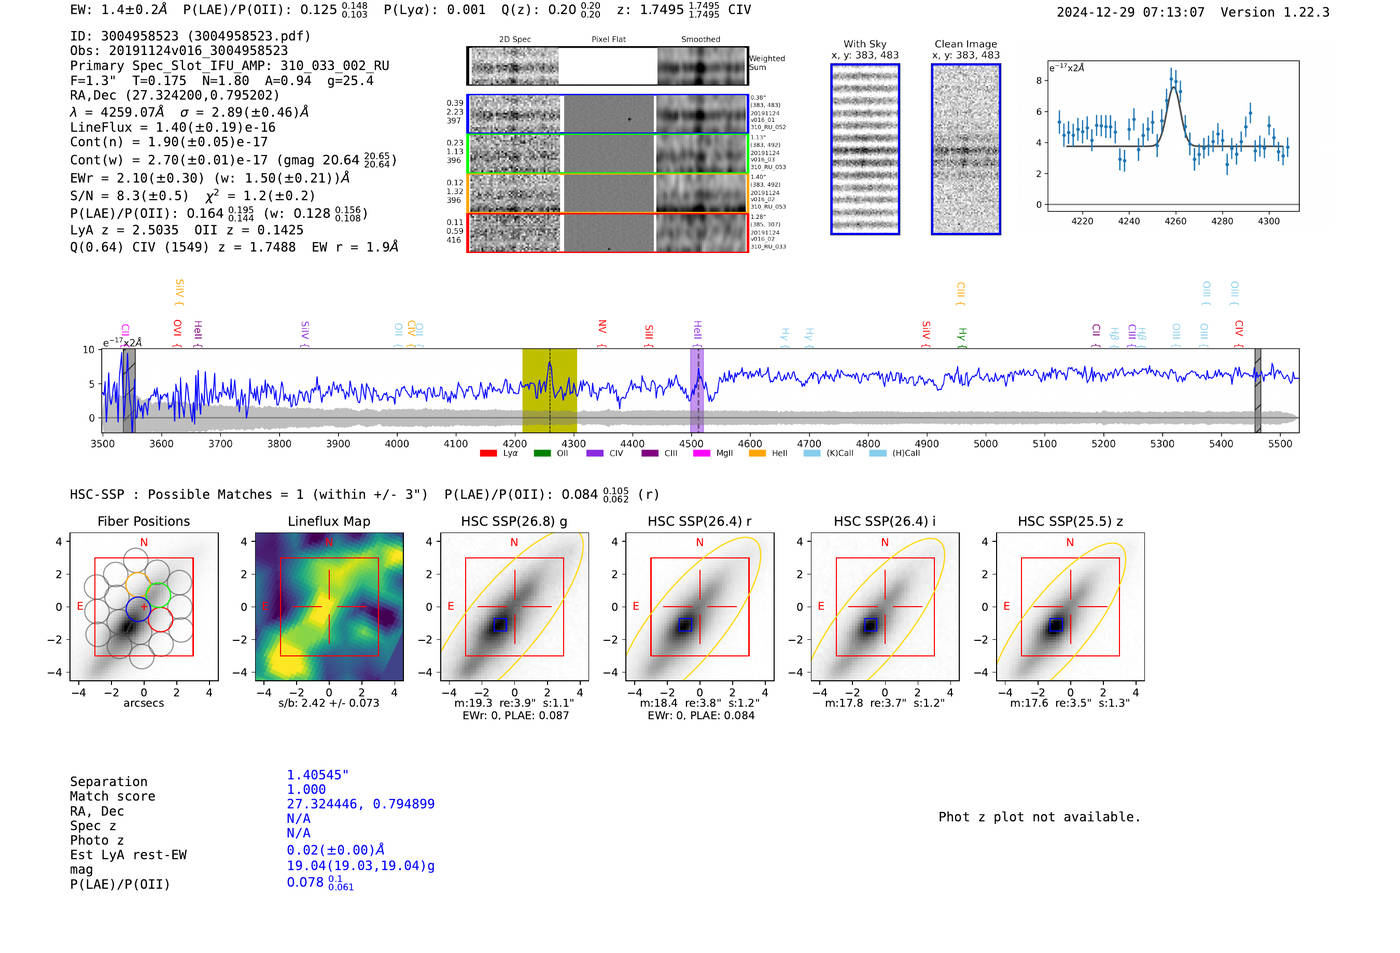The image size is (1400, 953).
Task: Open the HSC SSP(25.5) z image
Action: [x=1070, y=607]
